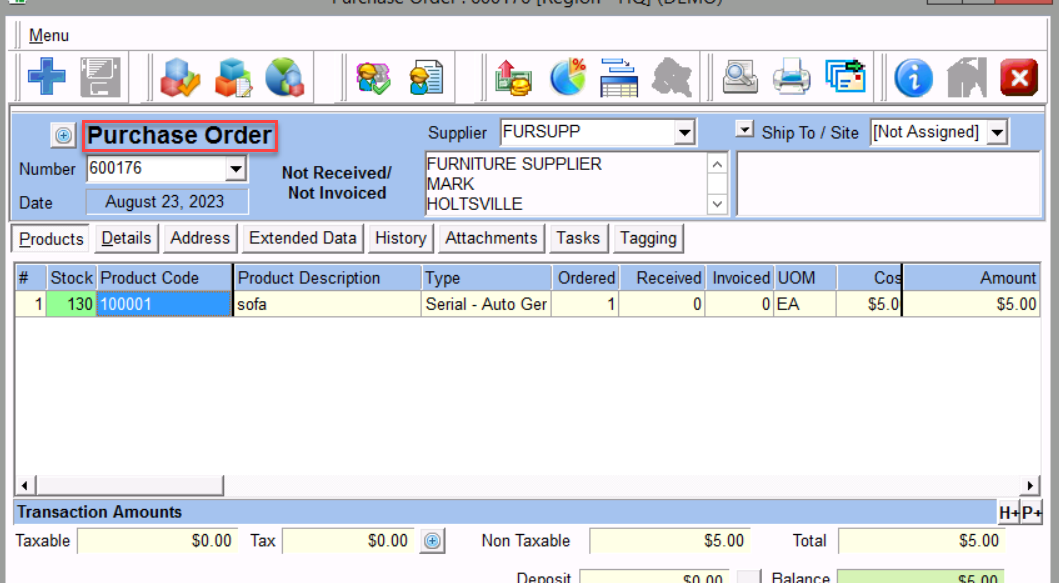Expand the [Not Assigned] site dropdown
Image resolution: width=1059 pixels, height=583 pixels.
click(996, 132)
